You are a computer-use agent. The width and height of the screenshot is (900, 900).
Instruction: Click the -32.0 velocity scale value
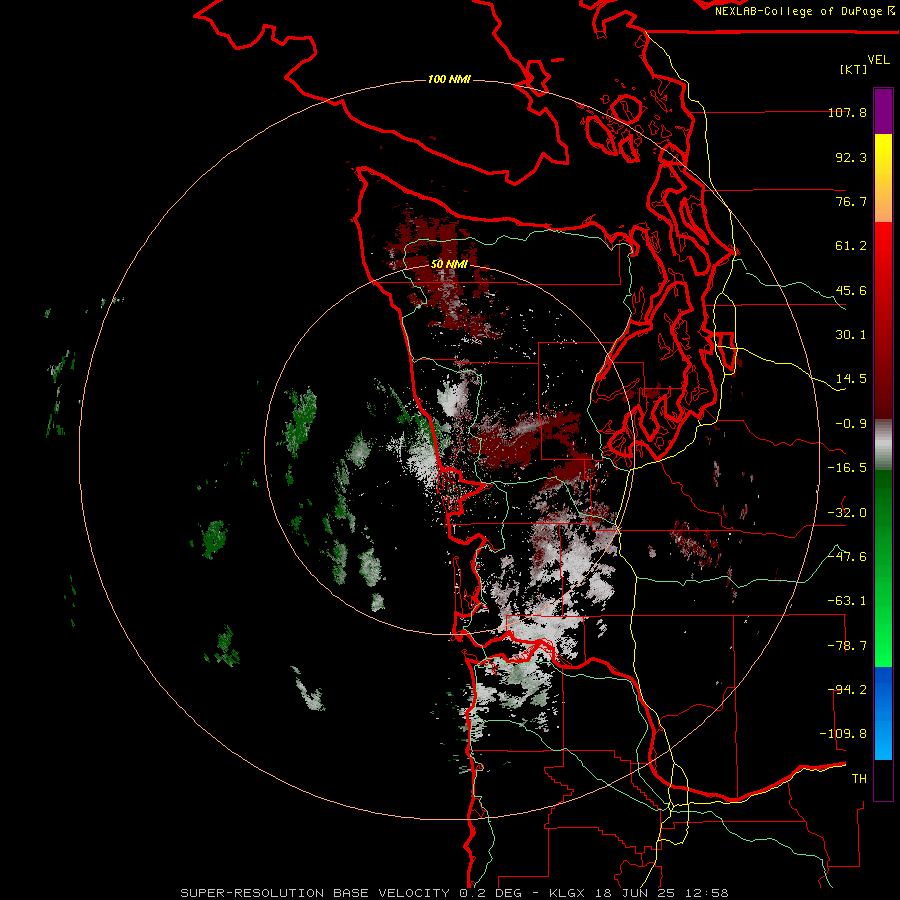click(x=847, y=513)
